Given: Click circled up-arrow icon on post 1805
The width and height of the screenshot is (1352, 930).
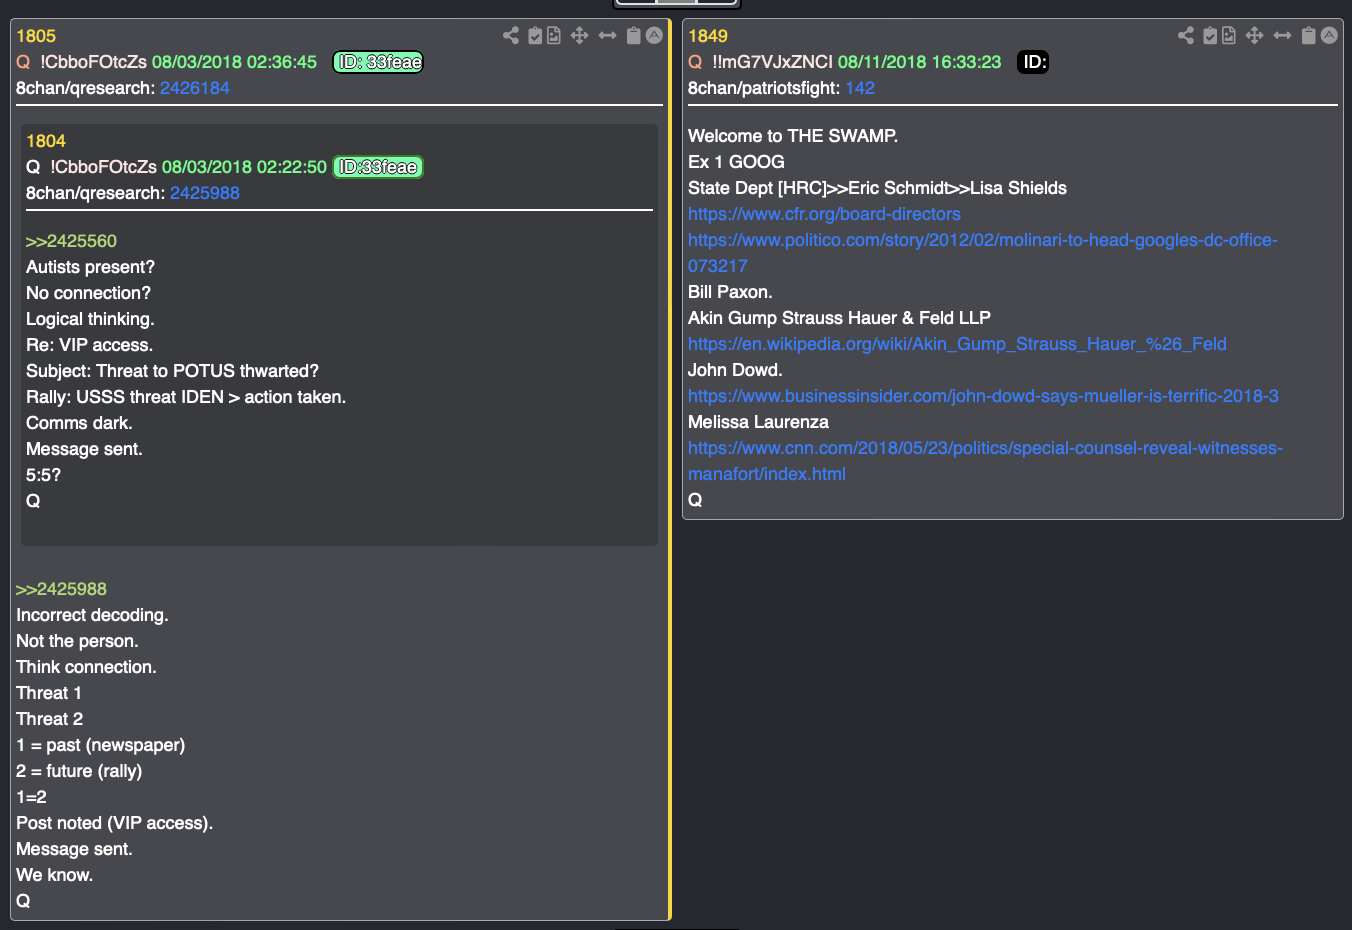Looking at the screenshot, I should [x=654, y=35].
